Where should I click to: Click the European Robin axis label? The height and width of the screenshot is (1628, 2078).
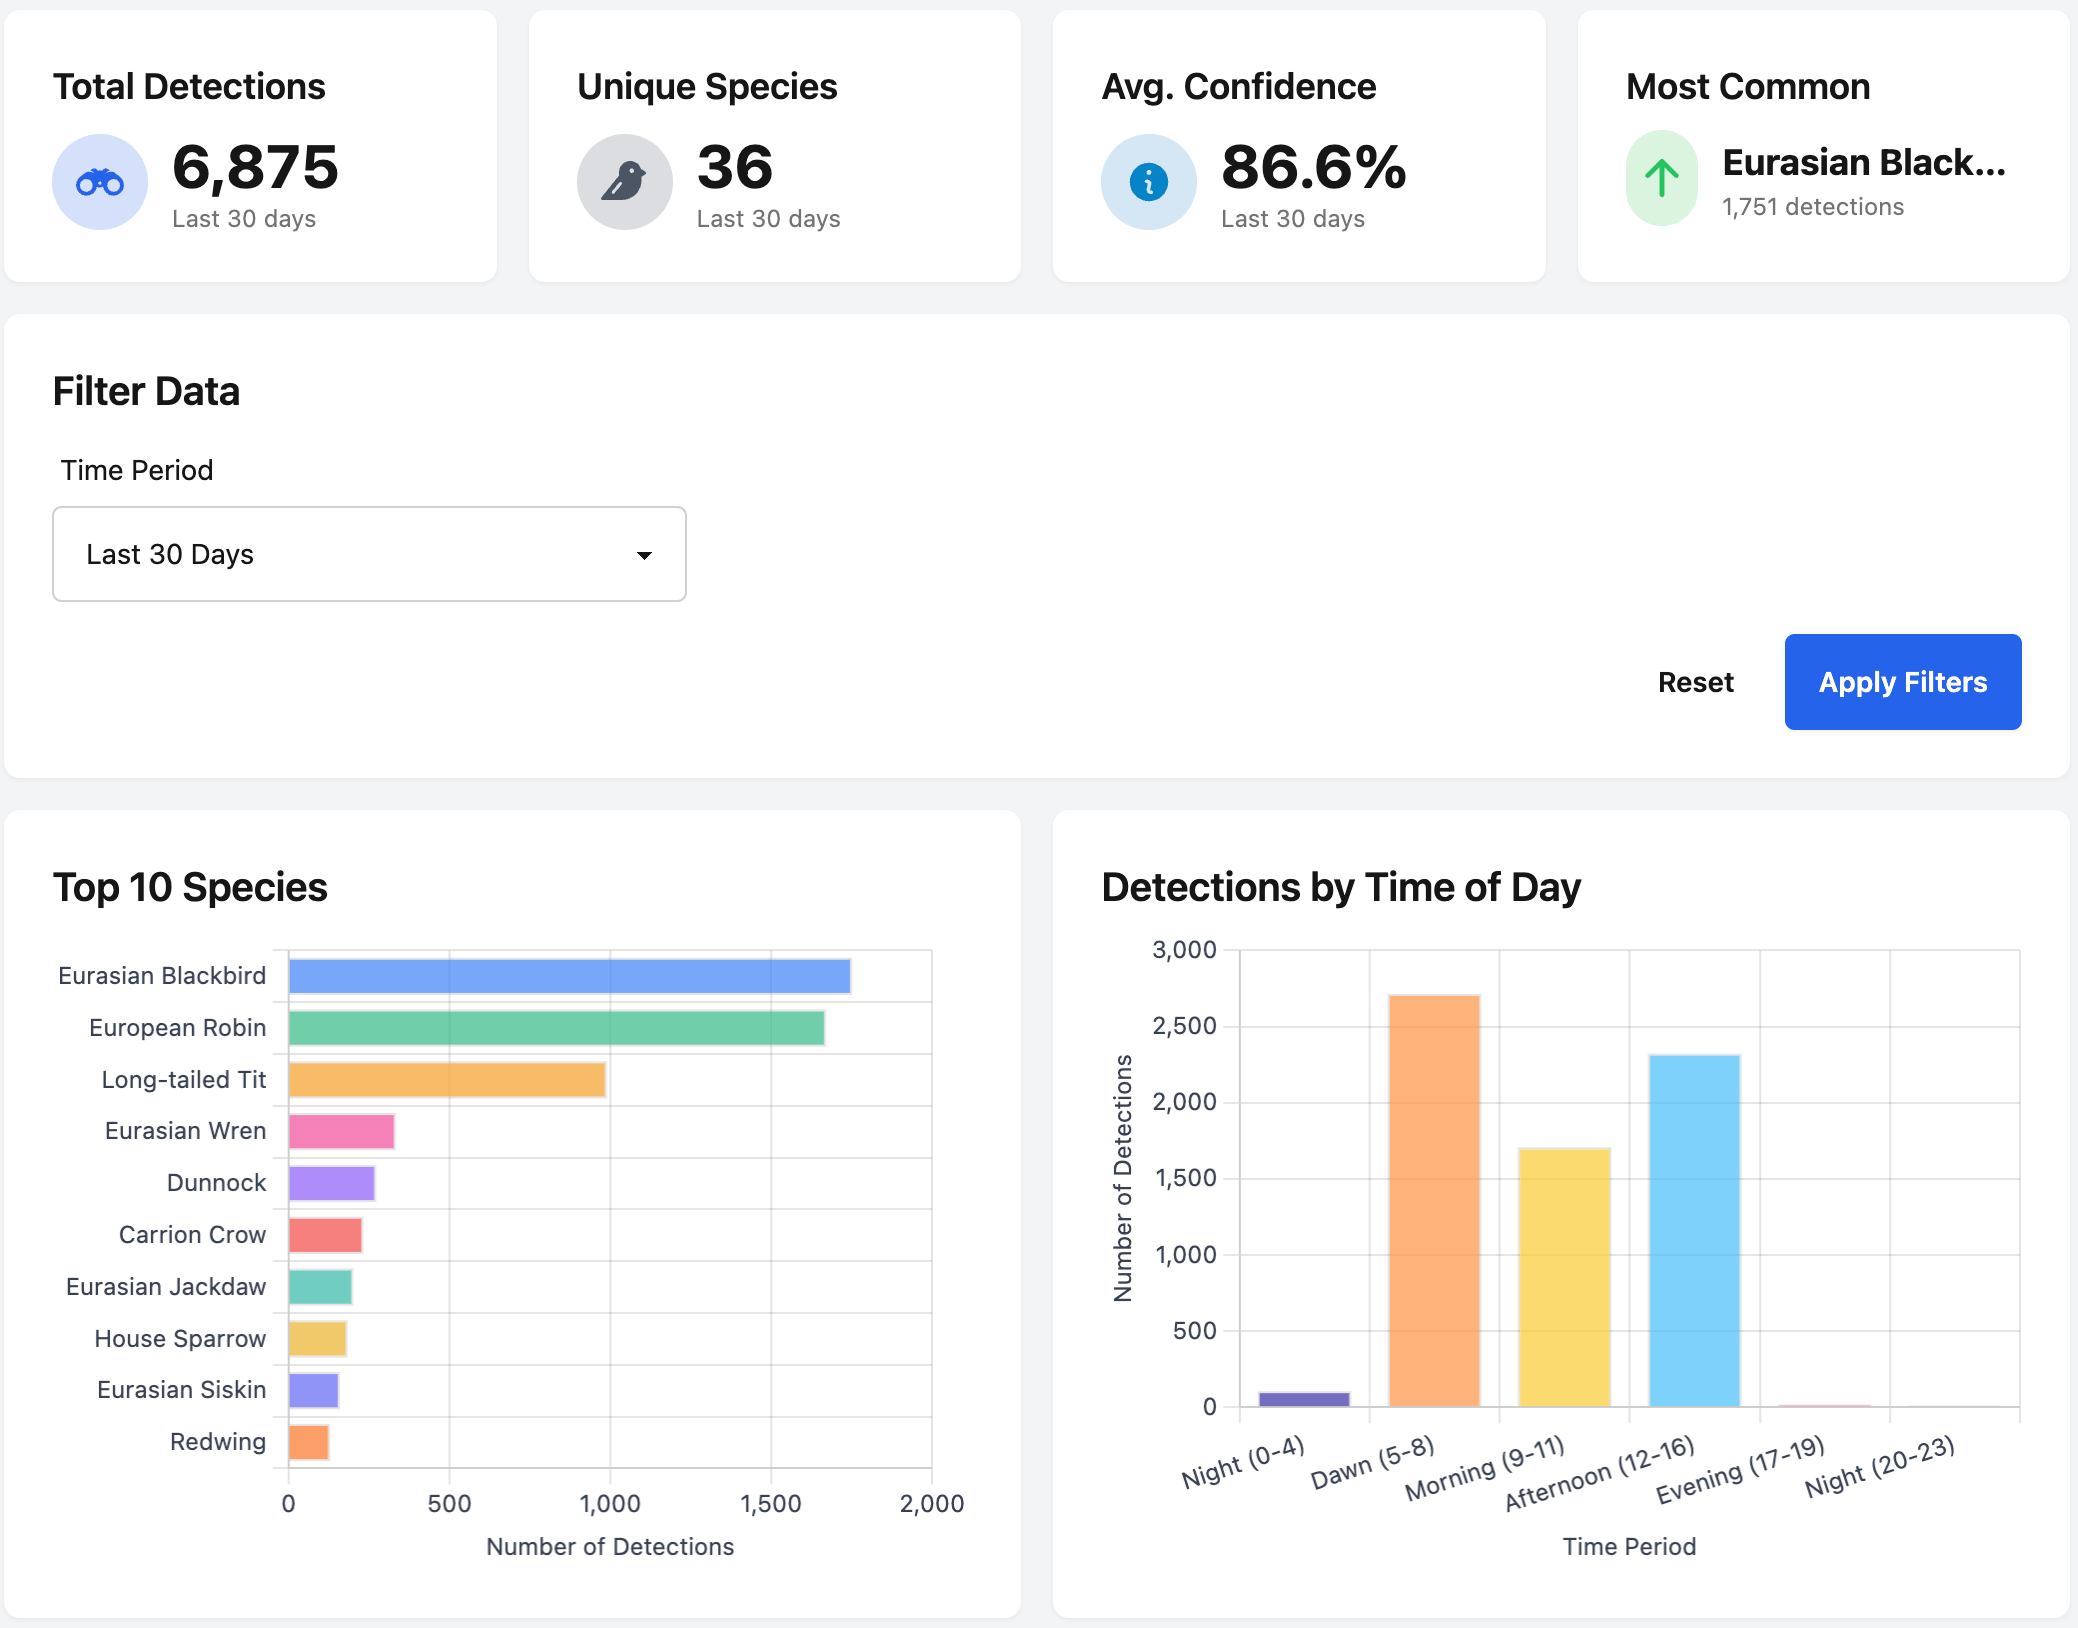point(176,1027)
